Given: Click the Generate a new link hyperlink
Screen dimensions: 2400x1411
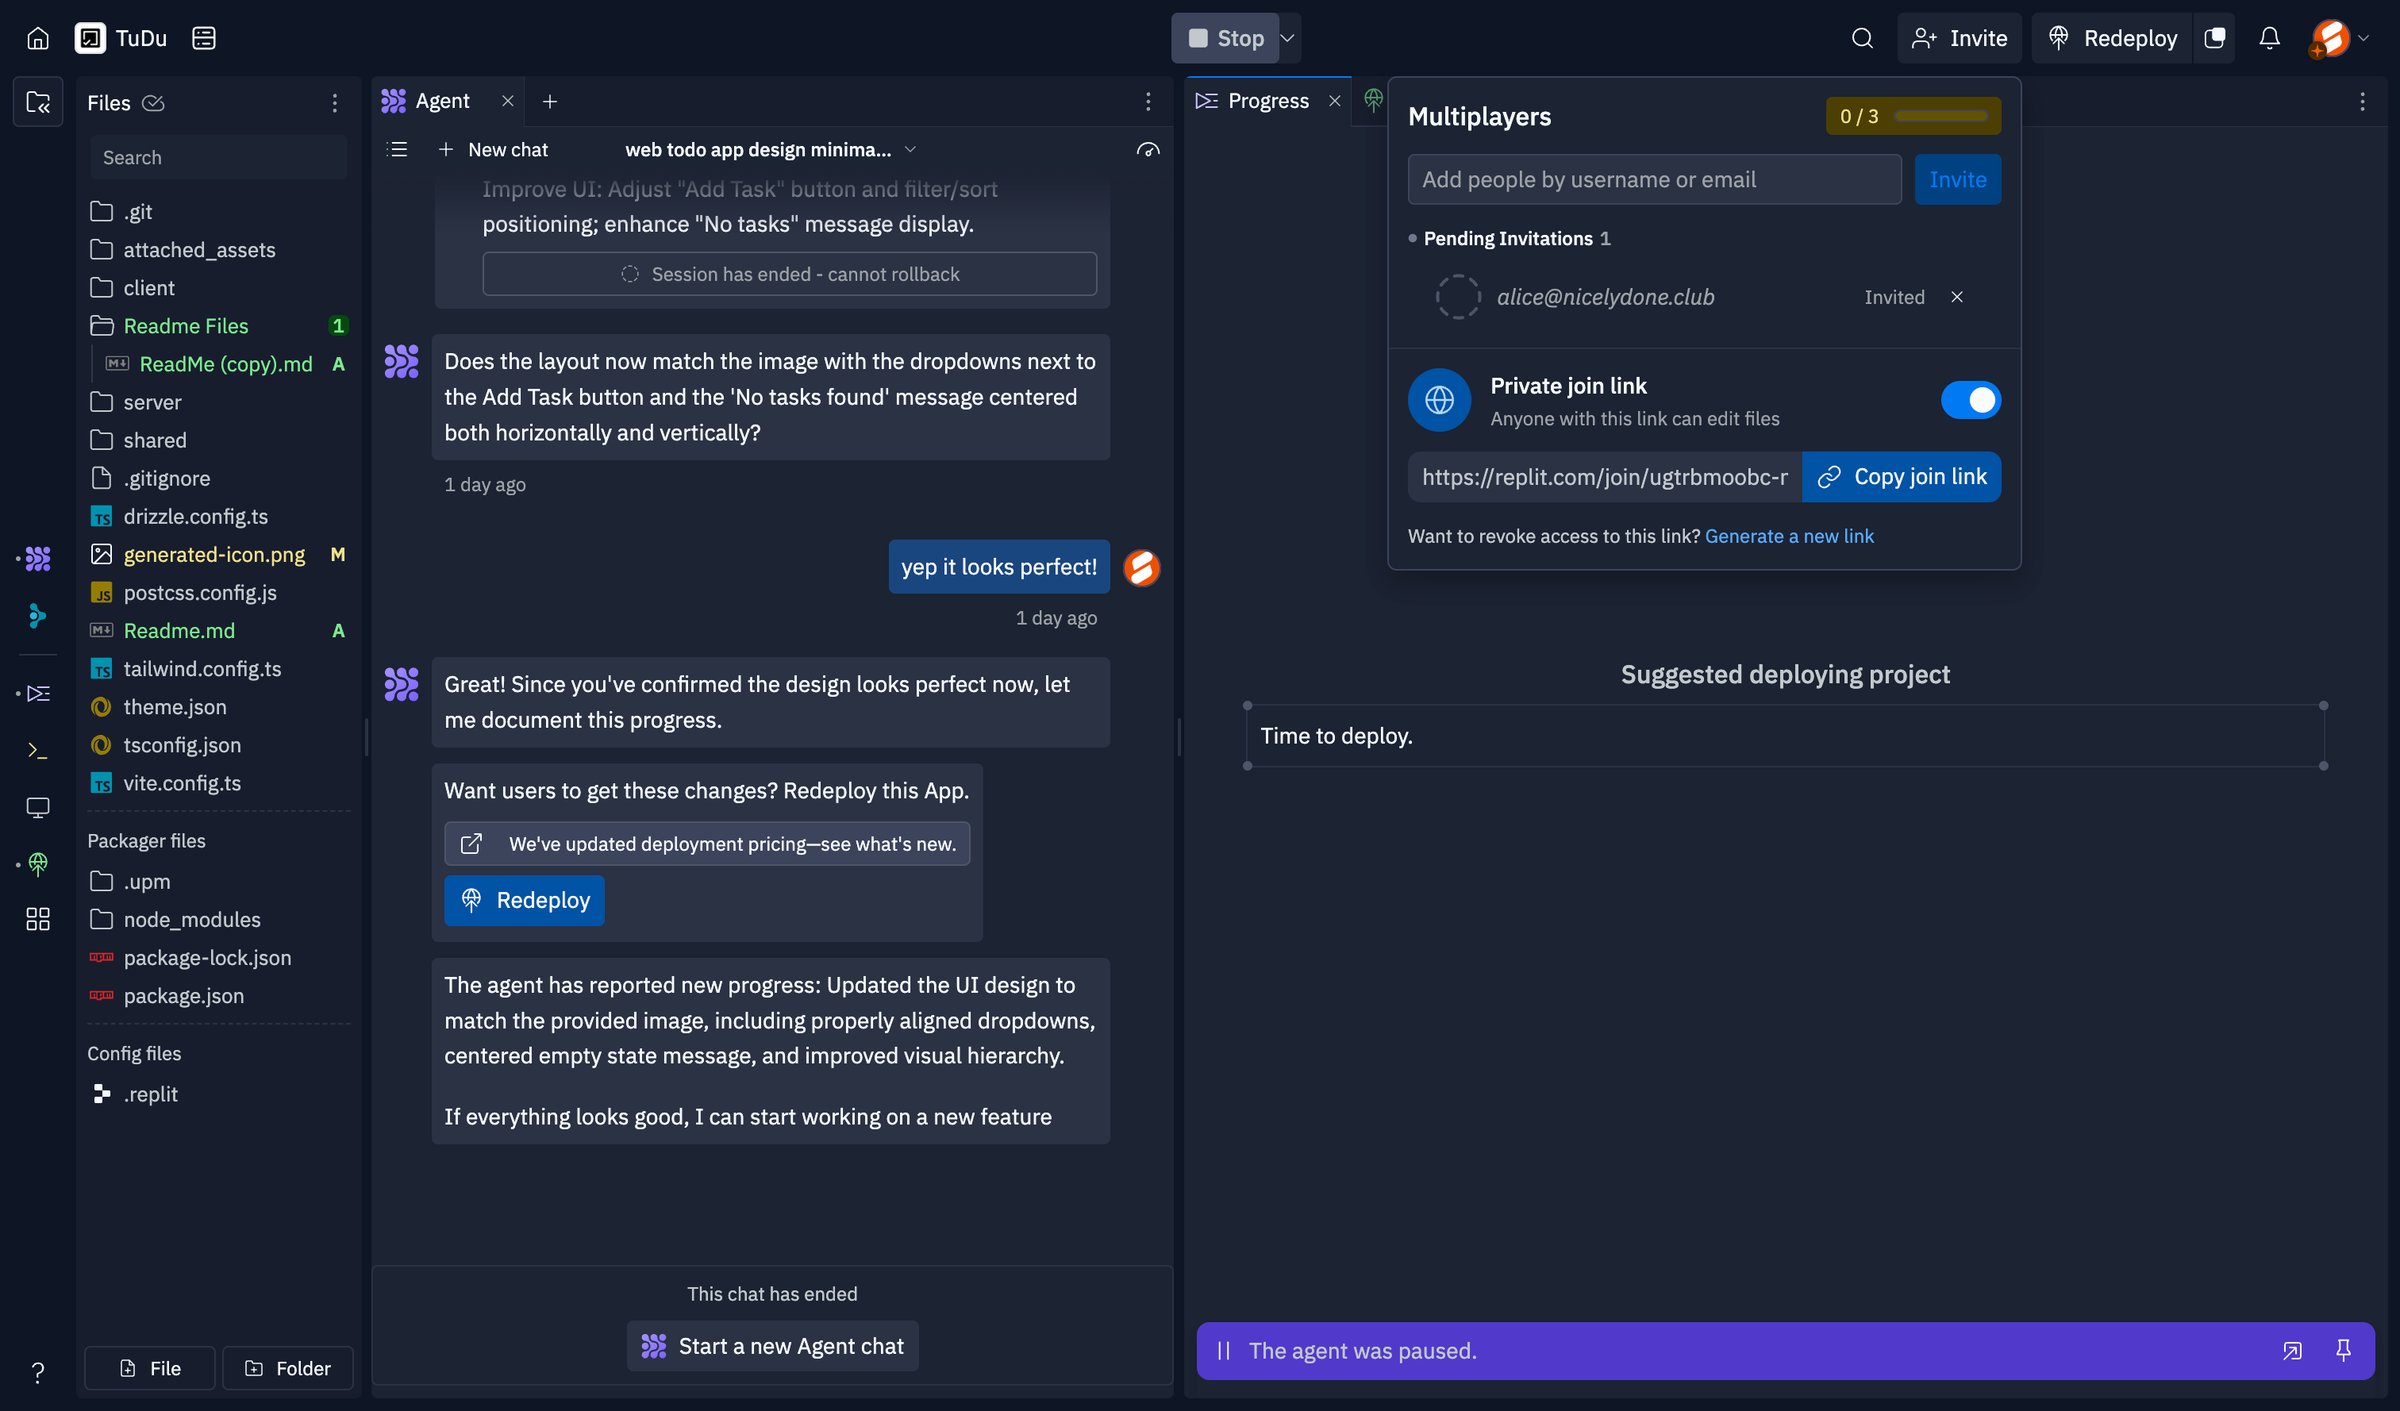Looking at the screenshot, I should (x=1789, y=536).
